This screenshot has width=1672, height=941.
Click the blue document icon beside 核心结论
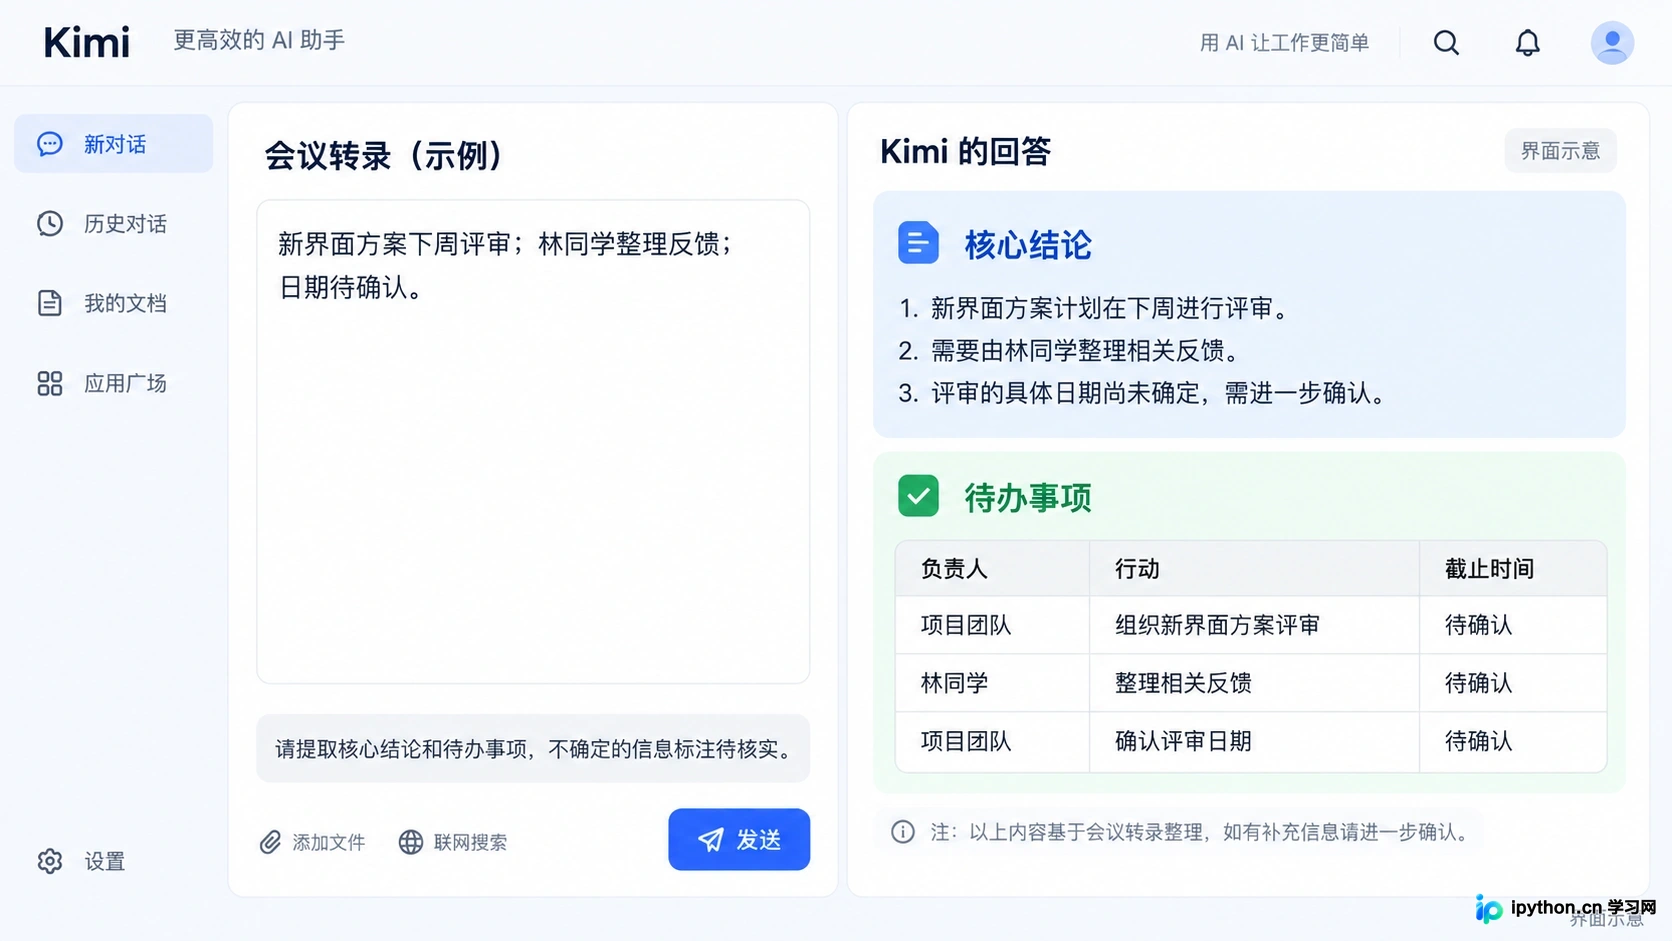tap(918, 243)
